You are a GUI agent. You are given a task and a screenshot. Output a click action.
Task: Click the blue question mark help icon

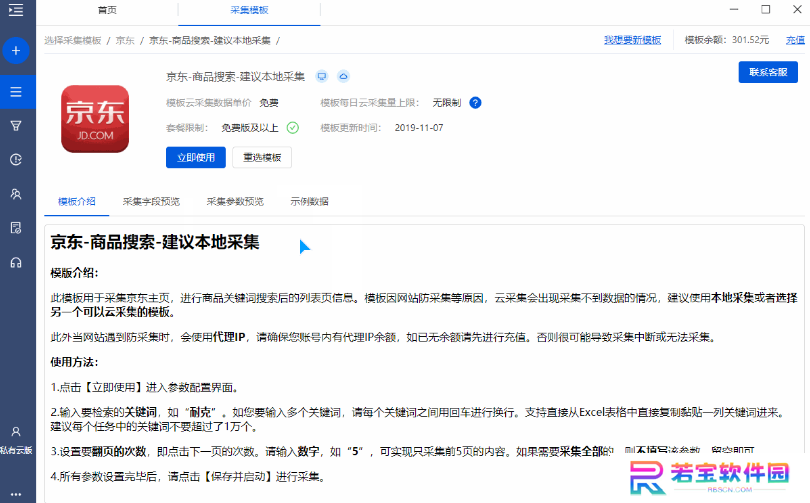pyautogui.click(x=475, y=103)
